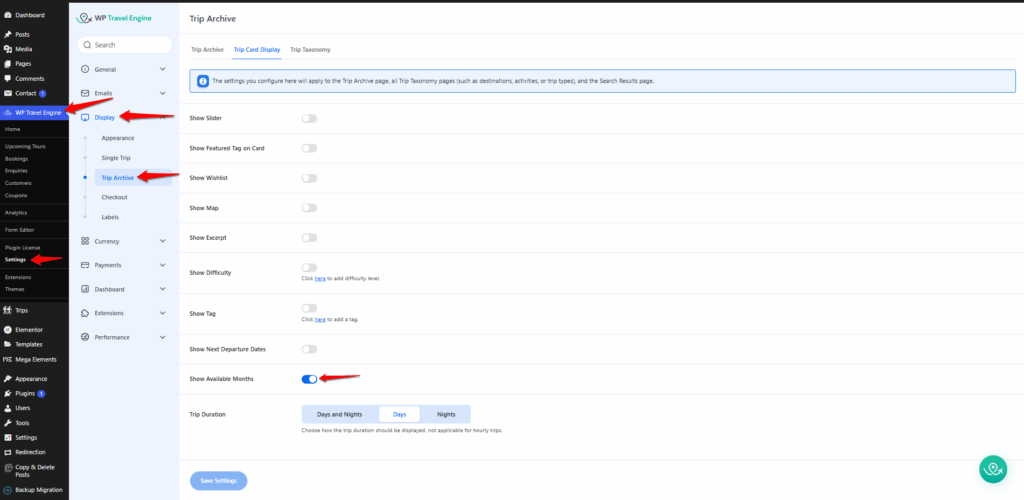
Task: Click the Save Settings button
Action: [x=218, y=481]
